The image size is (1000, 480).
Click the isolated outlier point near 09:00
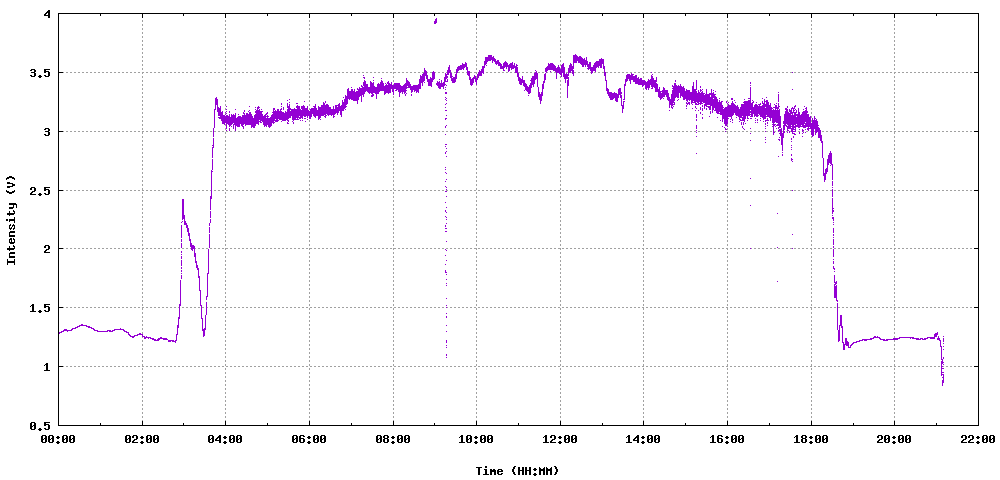pyautogui.click(x=435, y=20)
